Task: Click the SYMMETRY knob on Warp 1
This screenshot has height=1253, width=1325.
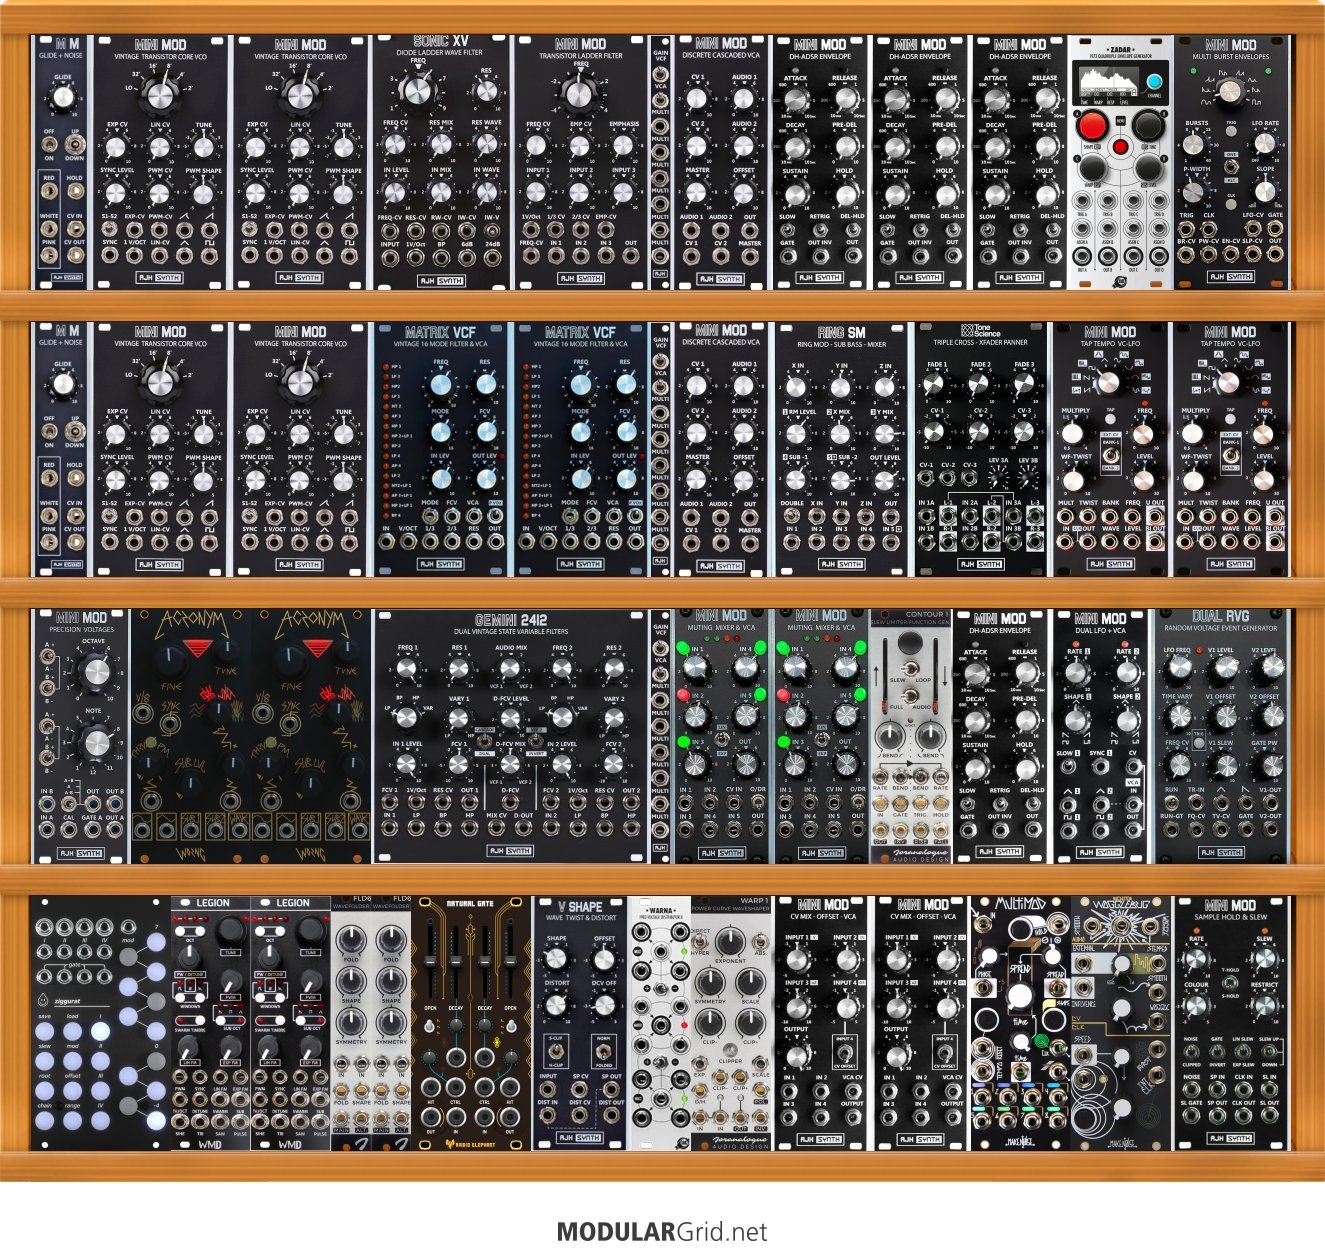Action: click(709, 981)
